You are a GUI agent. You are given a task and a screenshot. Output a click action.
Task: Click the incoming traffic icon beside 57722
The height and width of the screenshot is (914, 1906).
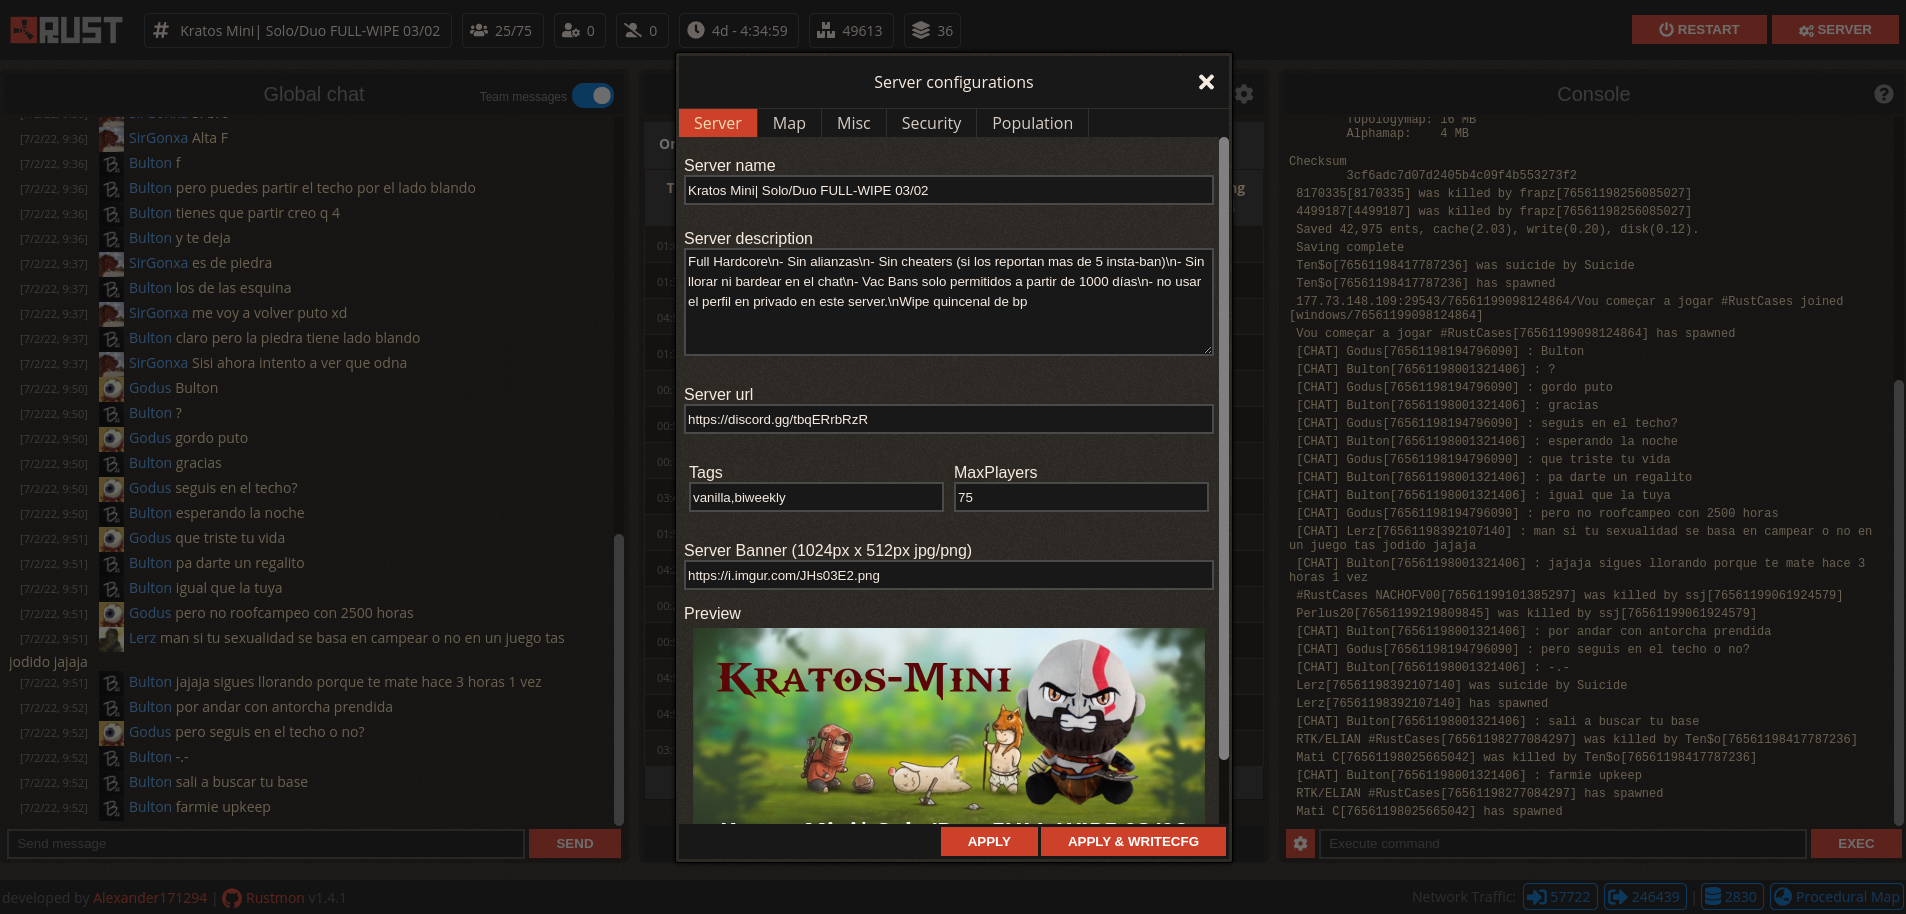click(1537, 897)
